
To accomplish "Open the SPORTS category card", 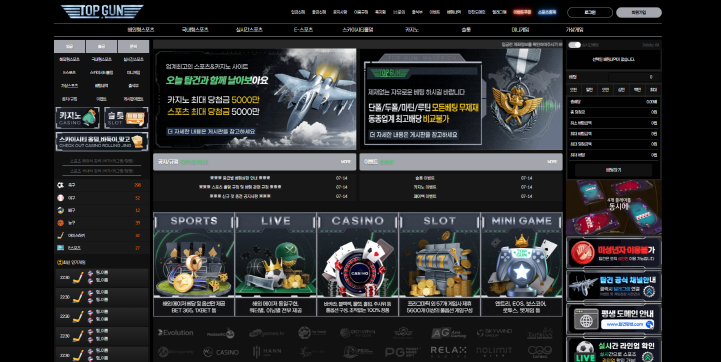I will point(194,264).
